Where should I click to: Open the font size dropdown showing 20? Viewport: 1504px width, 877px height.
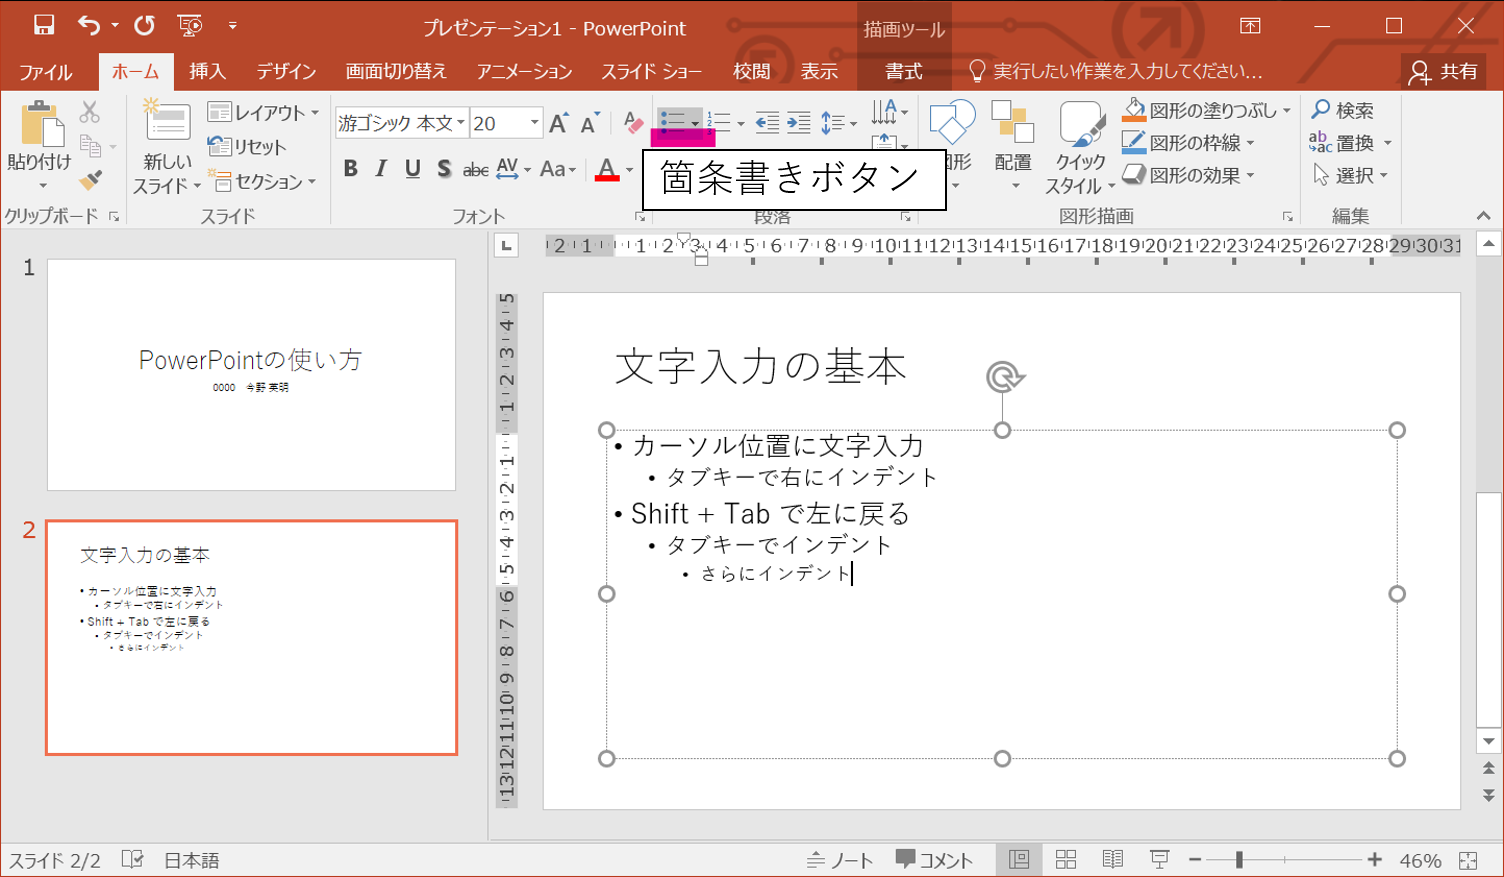tap(534, 123)
